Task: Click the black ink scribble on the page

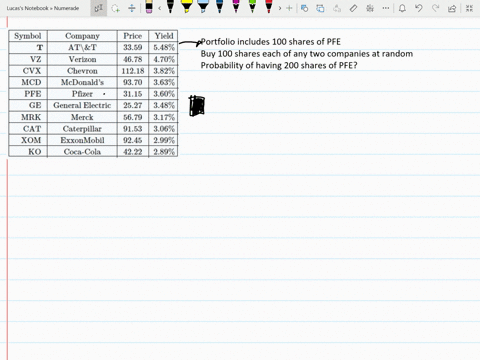Action: [197, 106]
